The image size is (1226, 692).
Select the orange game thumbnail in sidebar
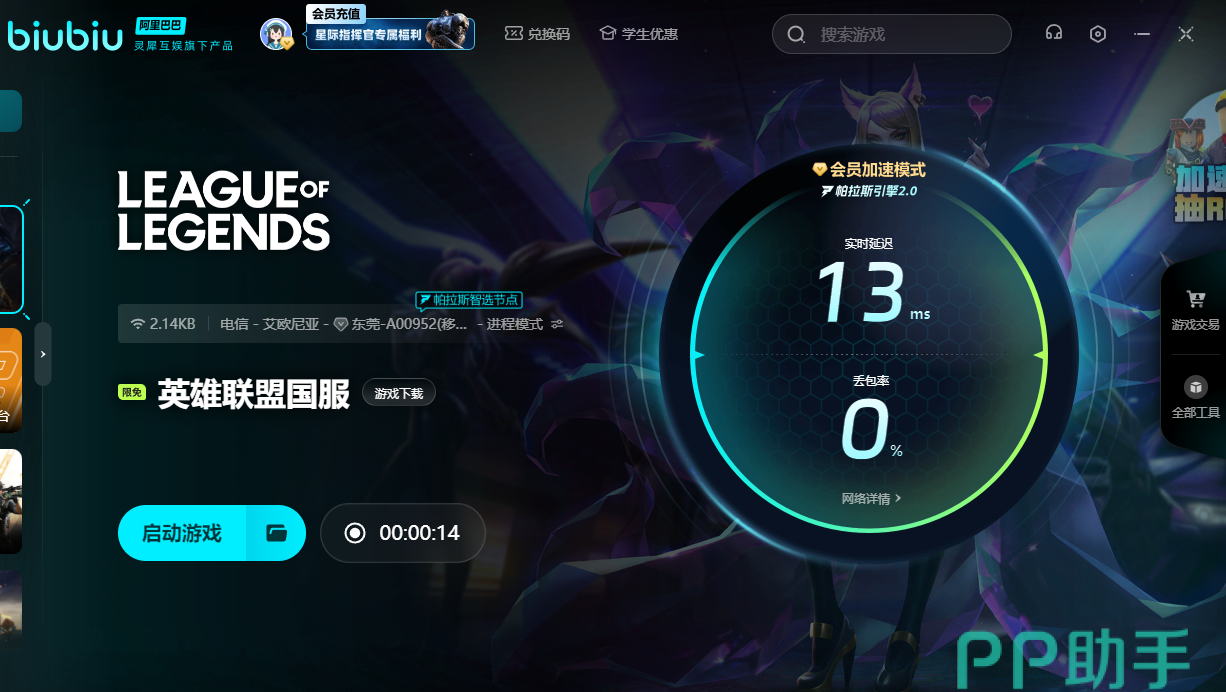[10, 380]
